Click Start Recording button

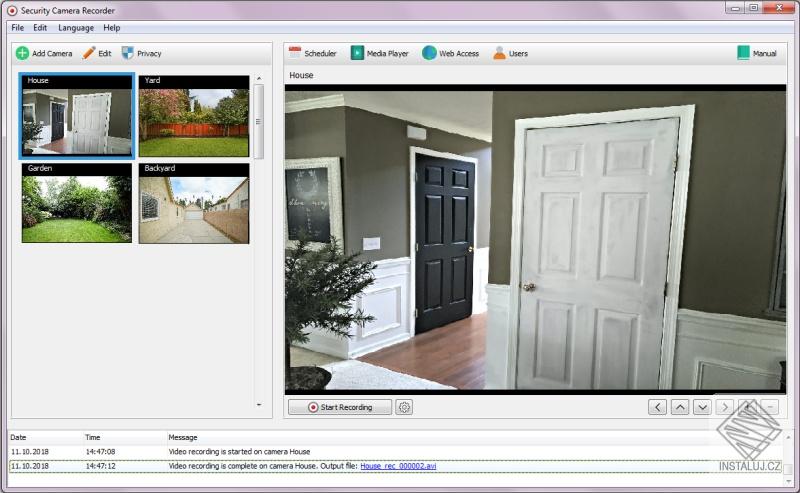(x=340, y=407)
